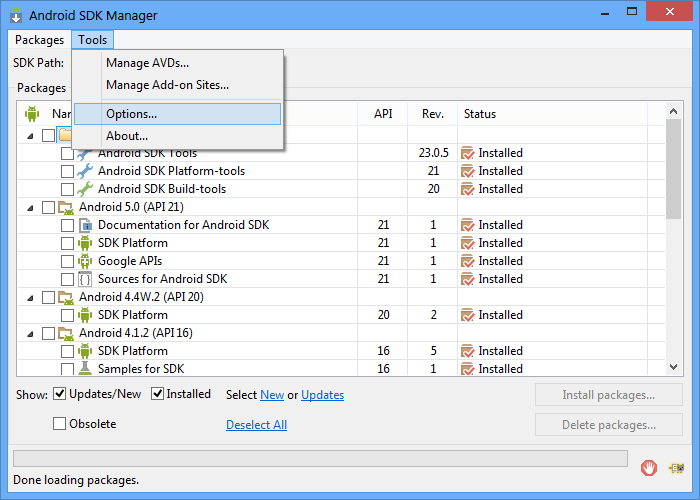Viewport: 700px width, 500px height.
Task: Click the Documentation for Android SDK info icon
Action: tap(85, 225)
